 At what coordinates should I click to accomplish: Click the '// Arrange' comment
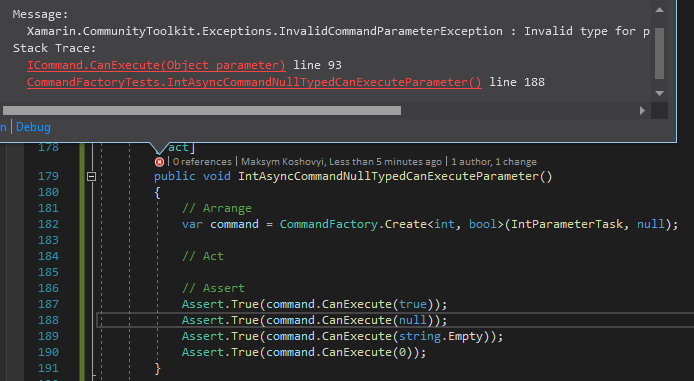(217, 208)
